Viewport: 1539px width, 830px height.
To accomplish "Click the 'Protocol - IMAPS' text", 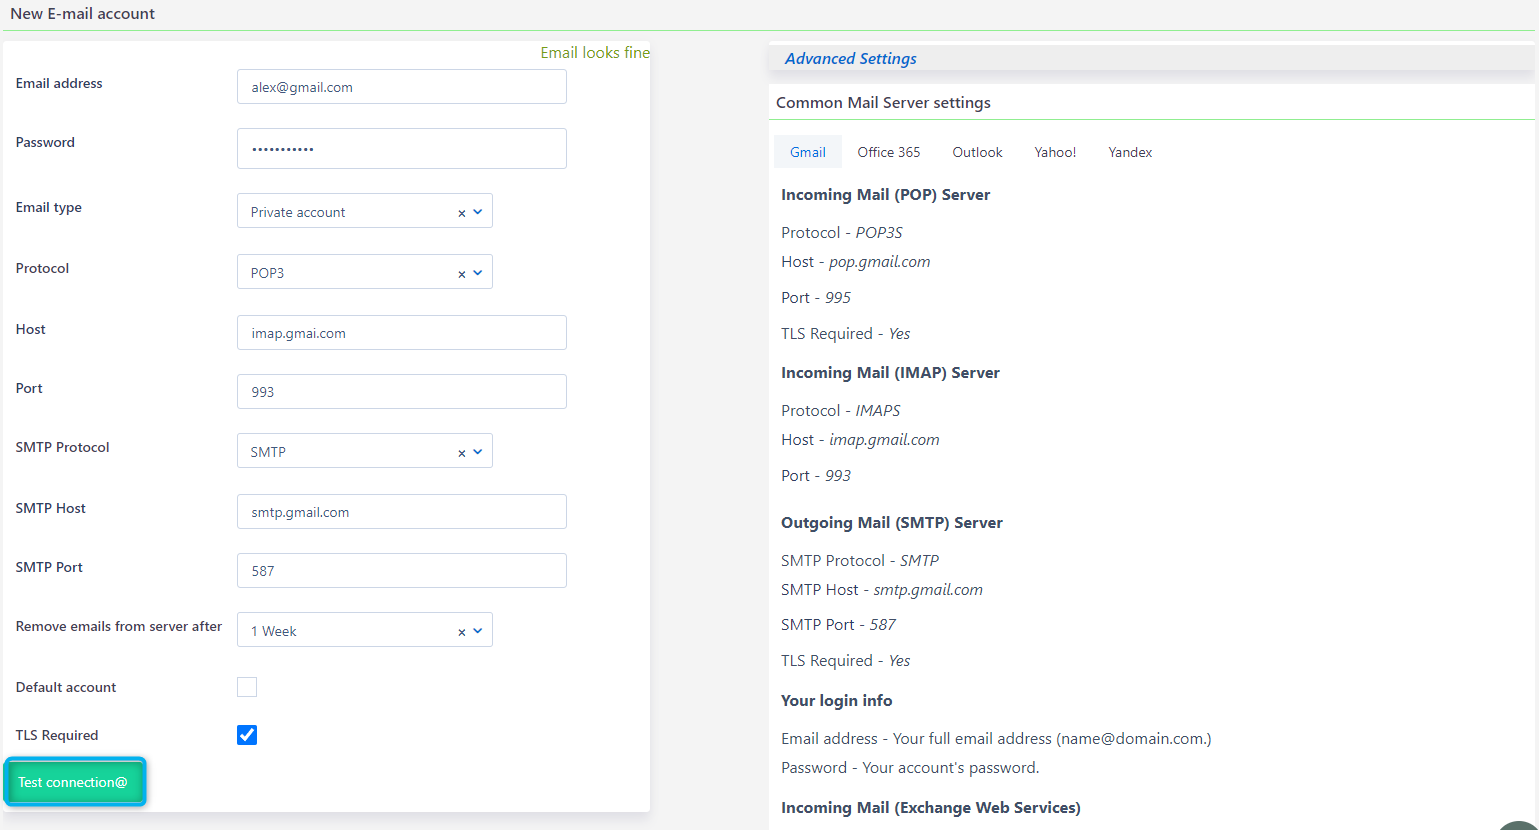I will pos(841,411).
